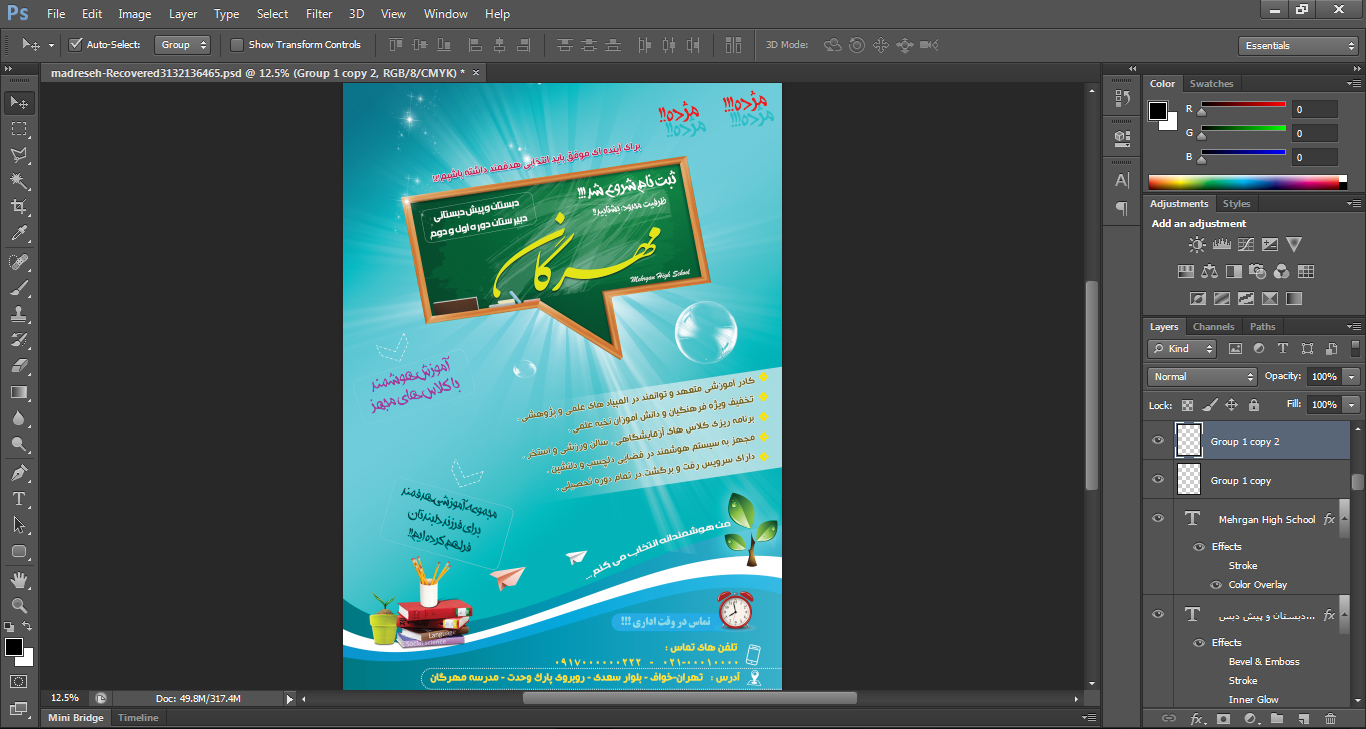Pick the Pen tool

point(18,472)
